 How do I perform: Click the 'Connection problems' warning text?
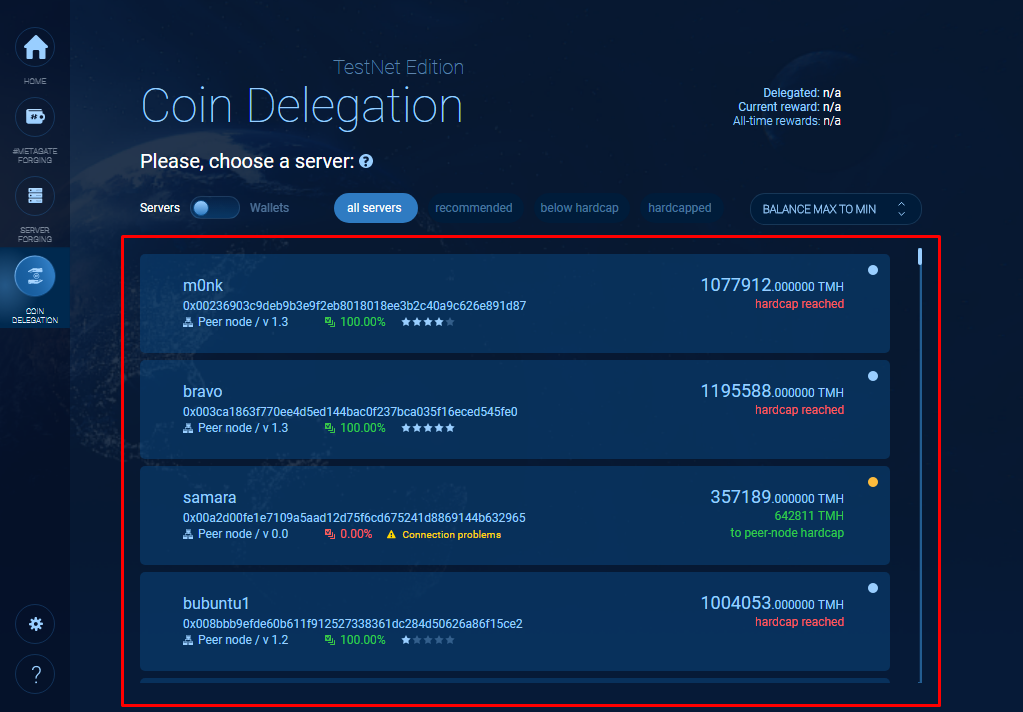click(x=451, y=534)
